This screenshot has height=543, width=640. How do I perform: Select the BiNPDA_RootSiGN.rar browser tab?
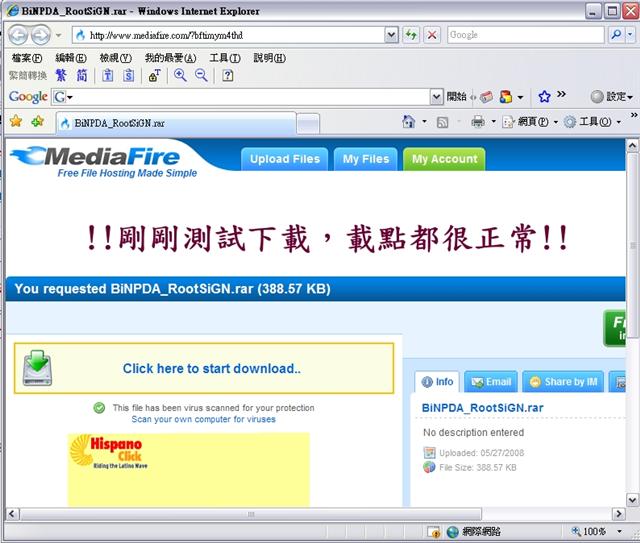click(x=176, y=123)
